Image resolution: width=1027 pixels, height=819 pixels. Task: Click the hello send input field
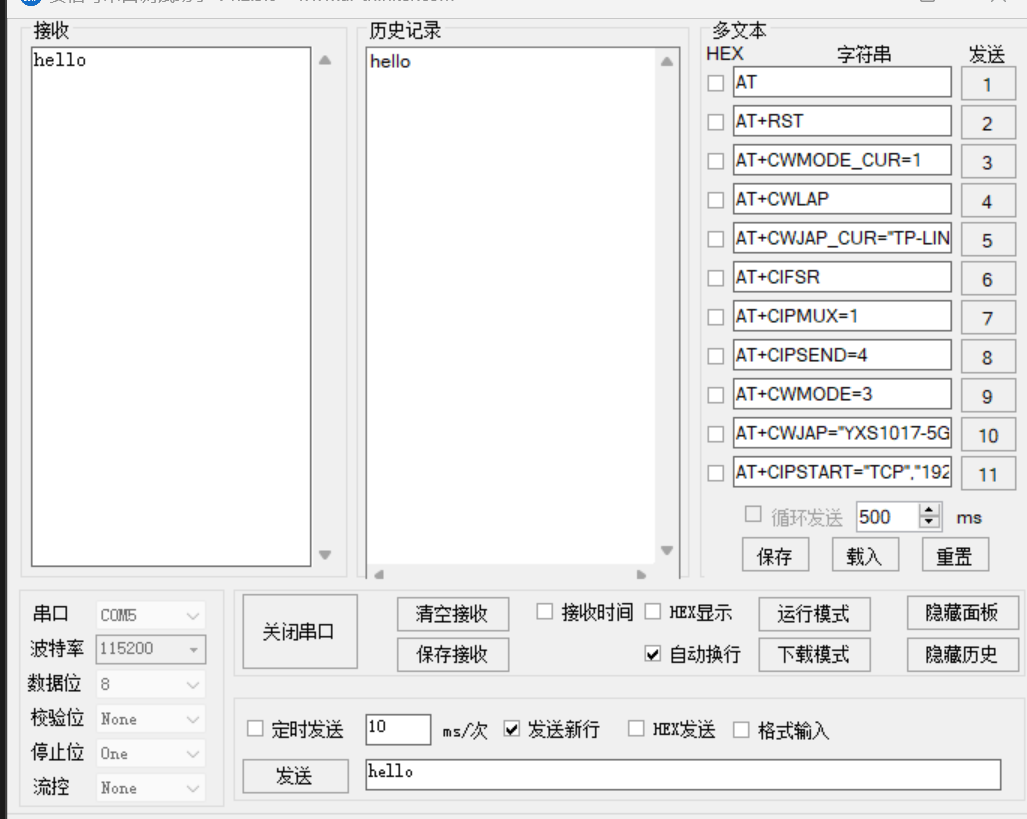tap(683, 774)
